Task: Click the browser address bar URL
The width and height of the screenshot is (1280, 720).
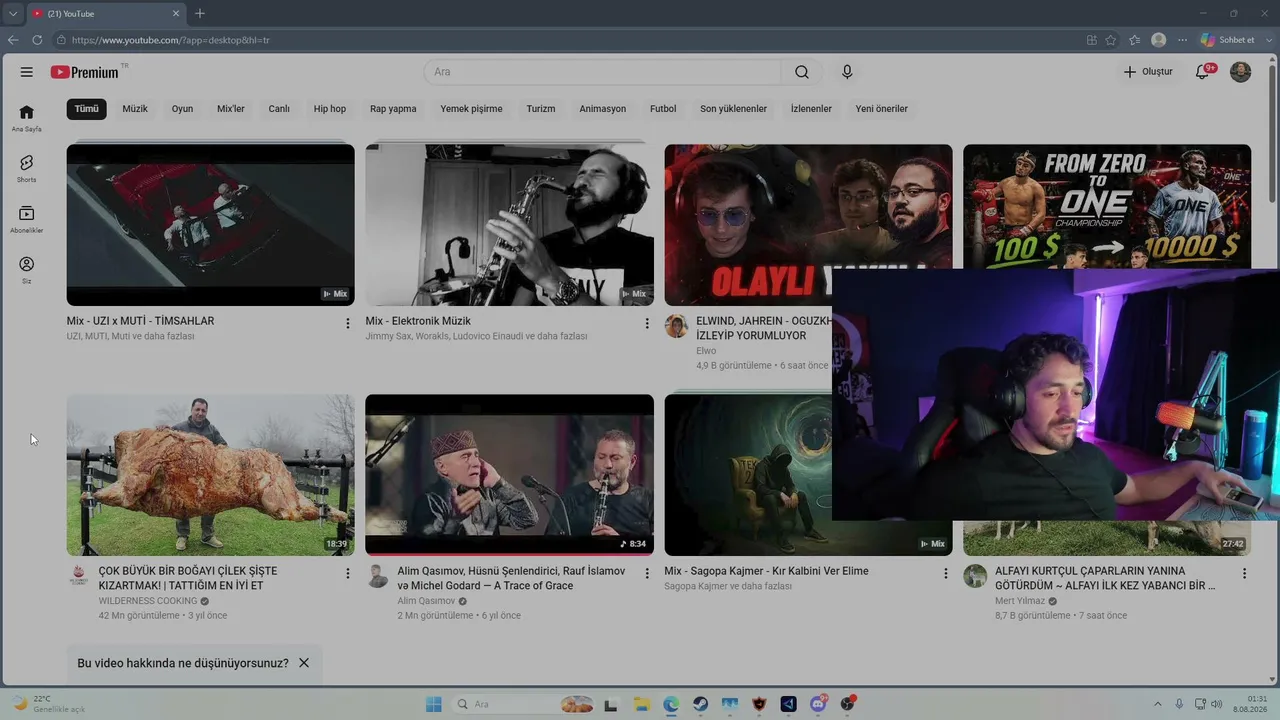Action: point(170,40)
